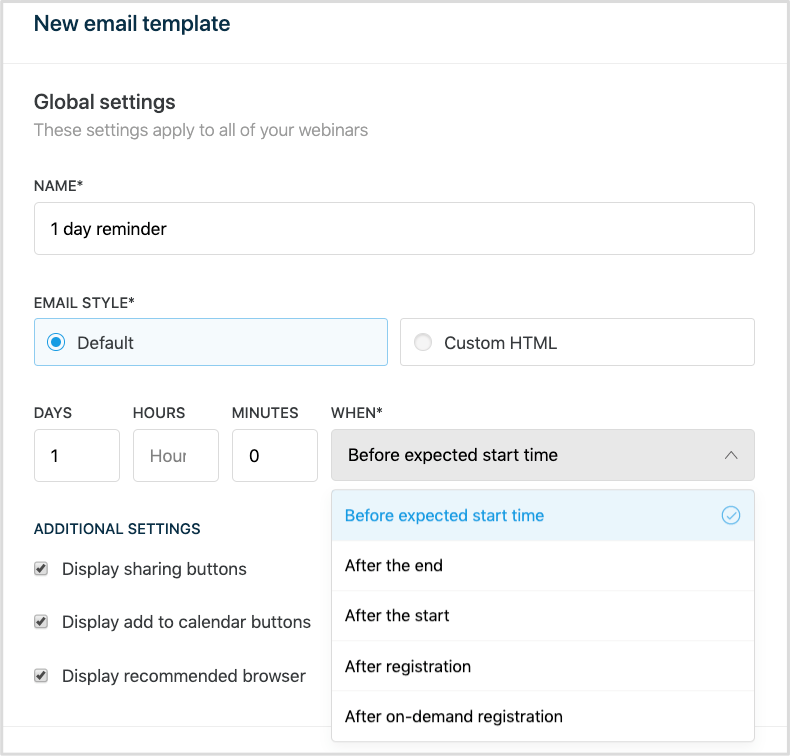Choose highlighted Before expected start time item
The image size is (790, 756).
pos(543,515)
